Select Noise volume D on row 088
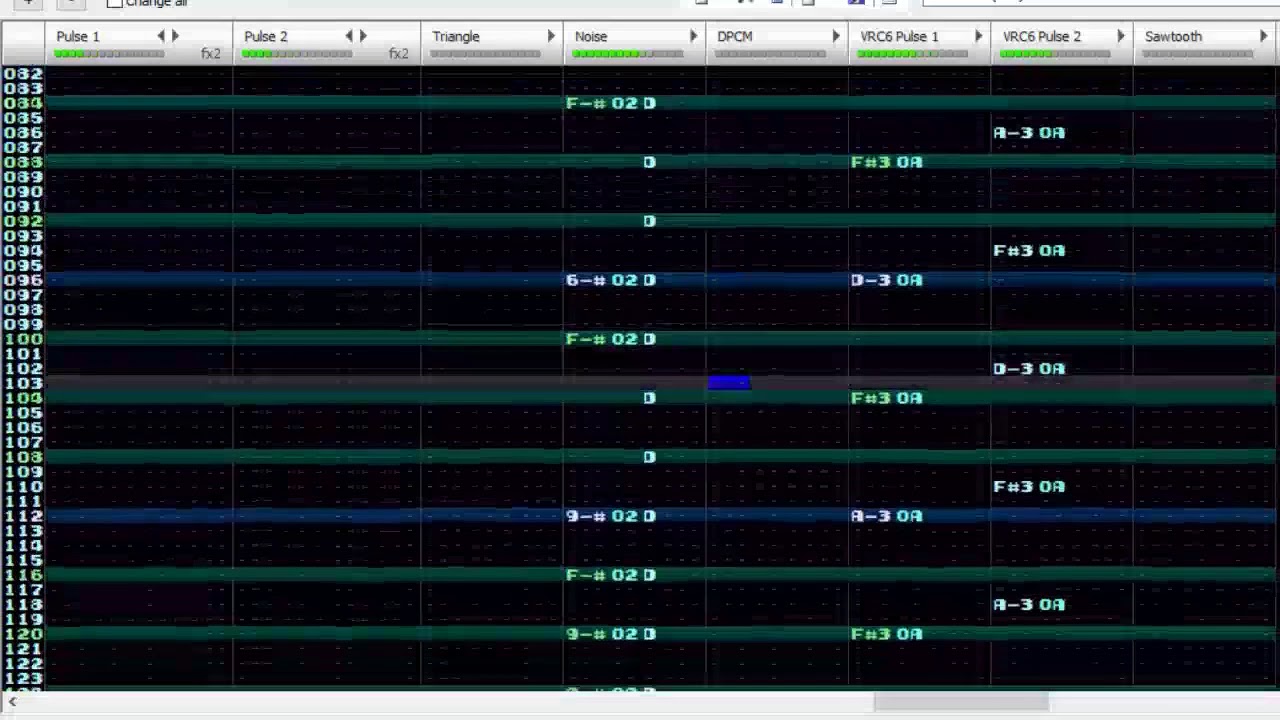Viewport: 1280px width, 720px height. pos(650,162)
